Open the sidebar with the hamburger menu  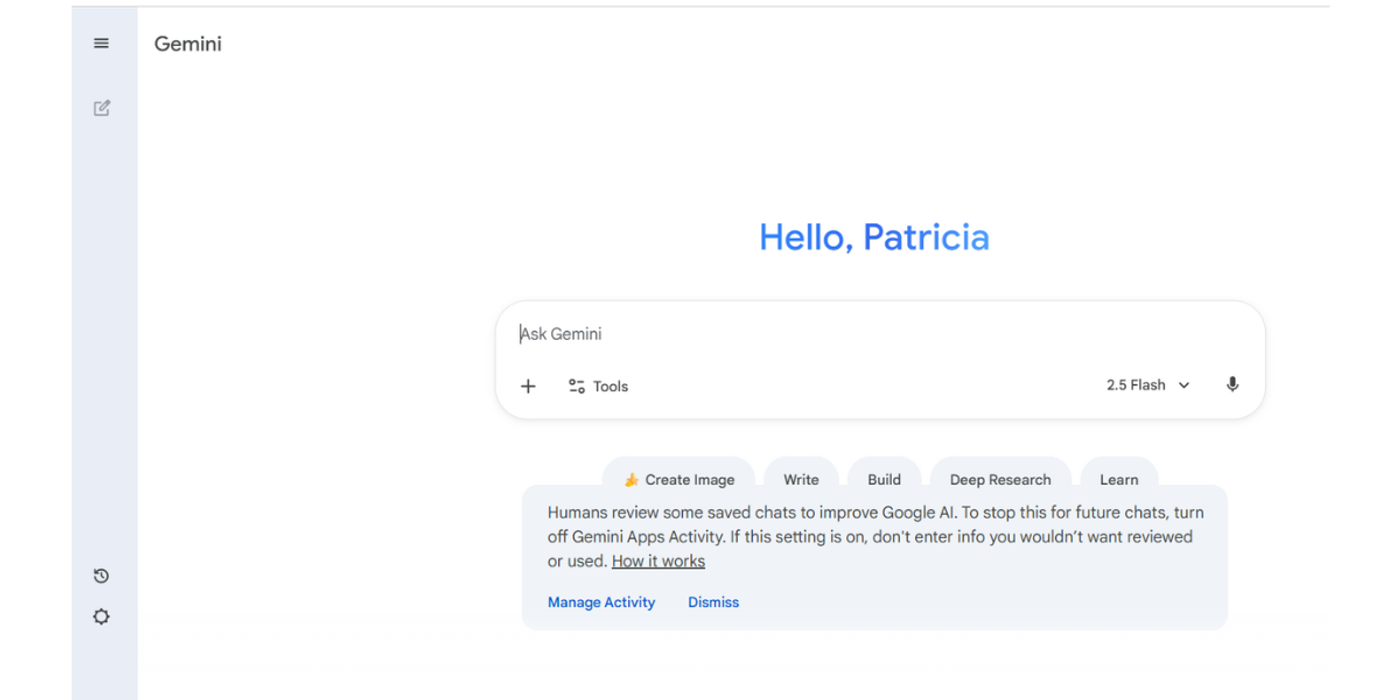point(101,43)
